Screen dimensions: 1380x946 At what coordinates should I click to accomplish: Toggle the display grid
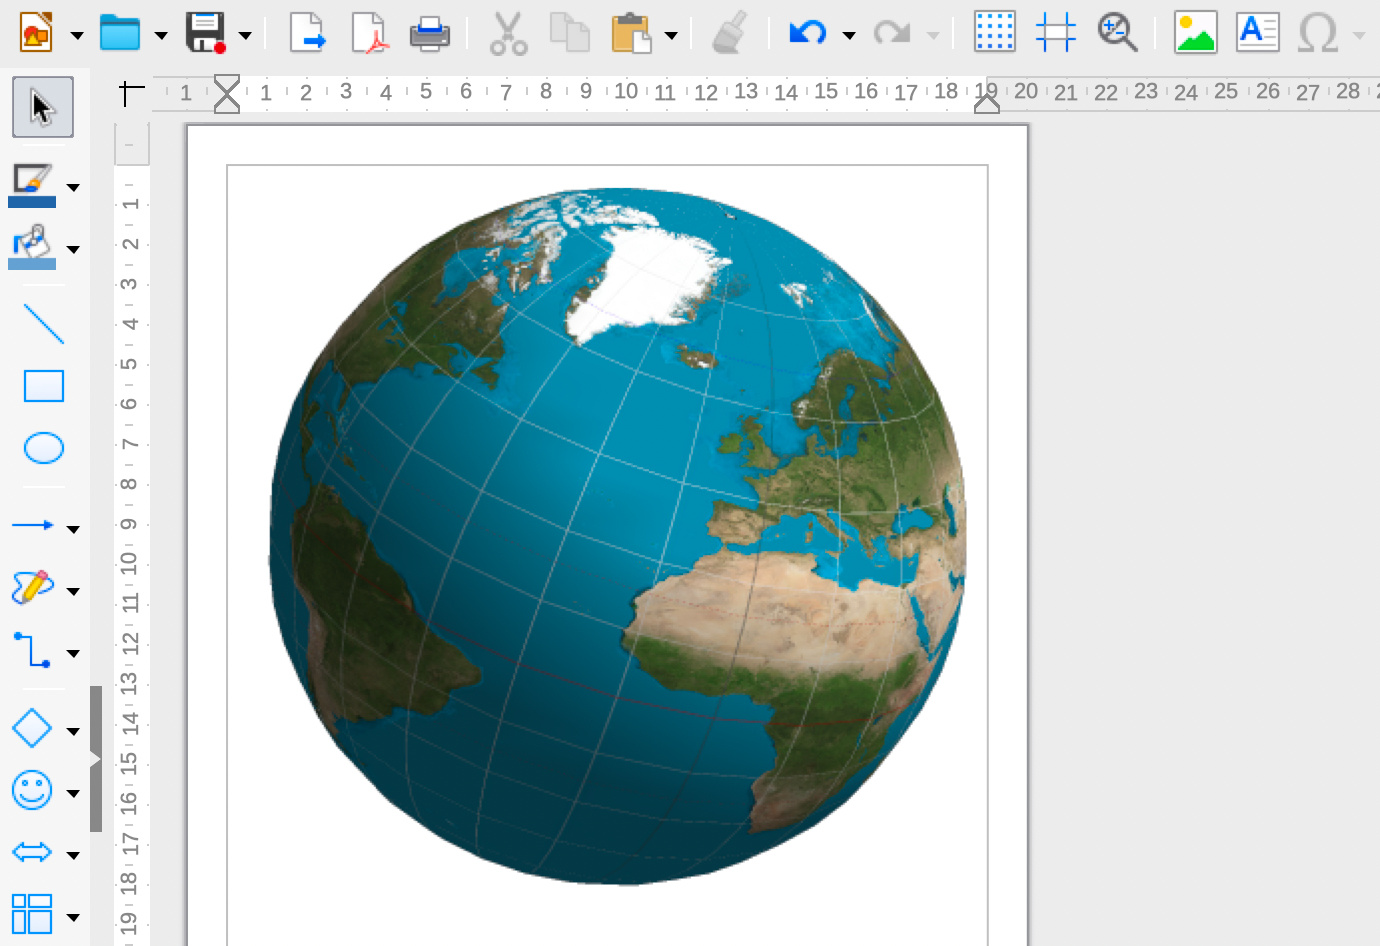pos(995,32)
